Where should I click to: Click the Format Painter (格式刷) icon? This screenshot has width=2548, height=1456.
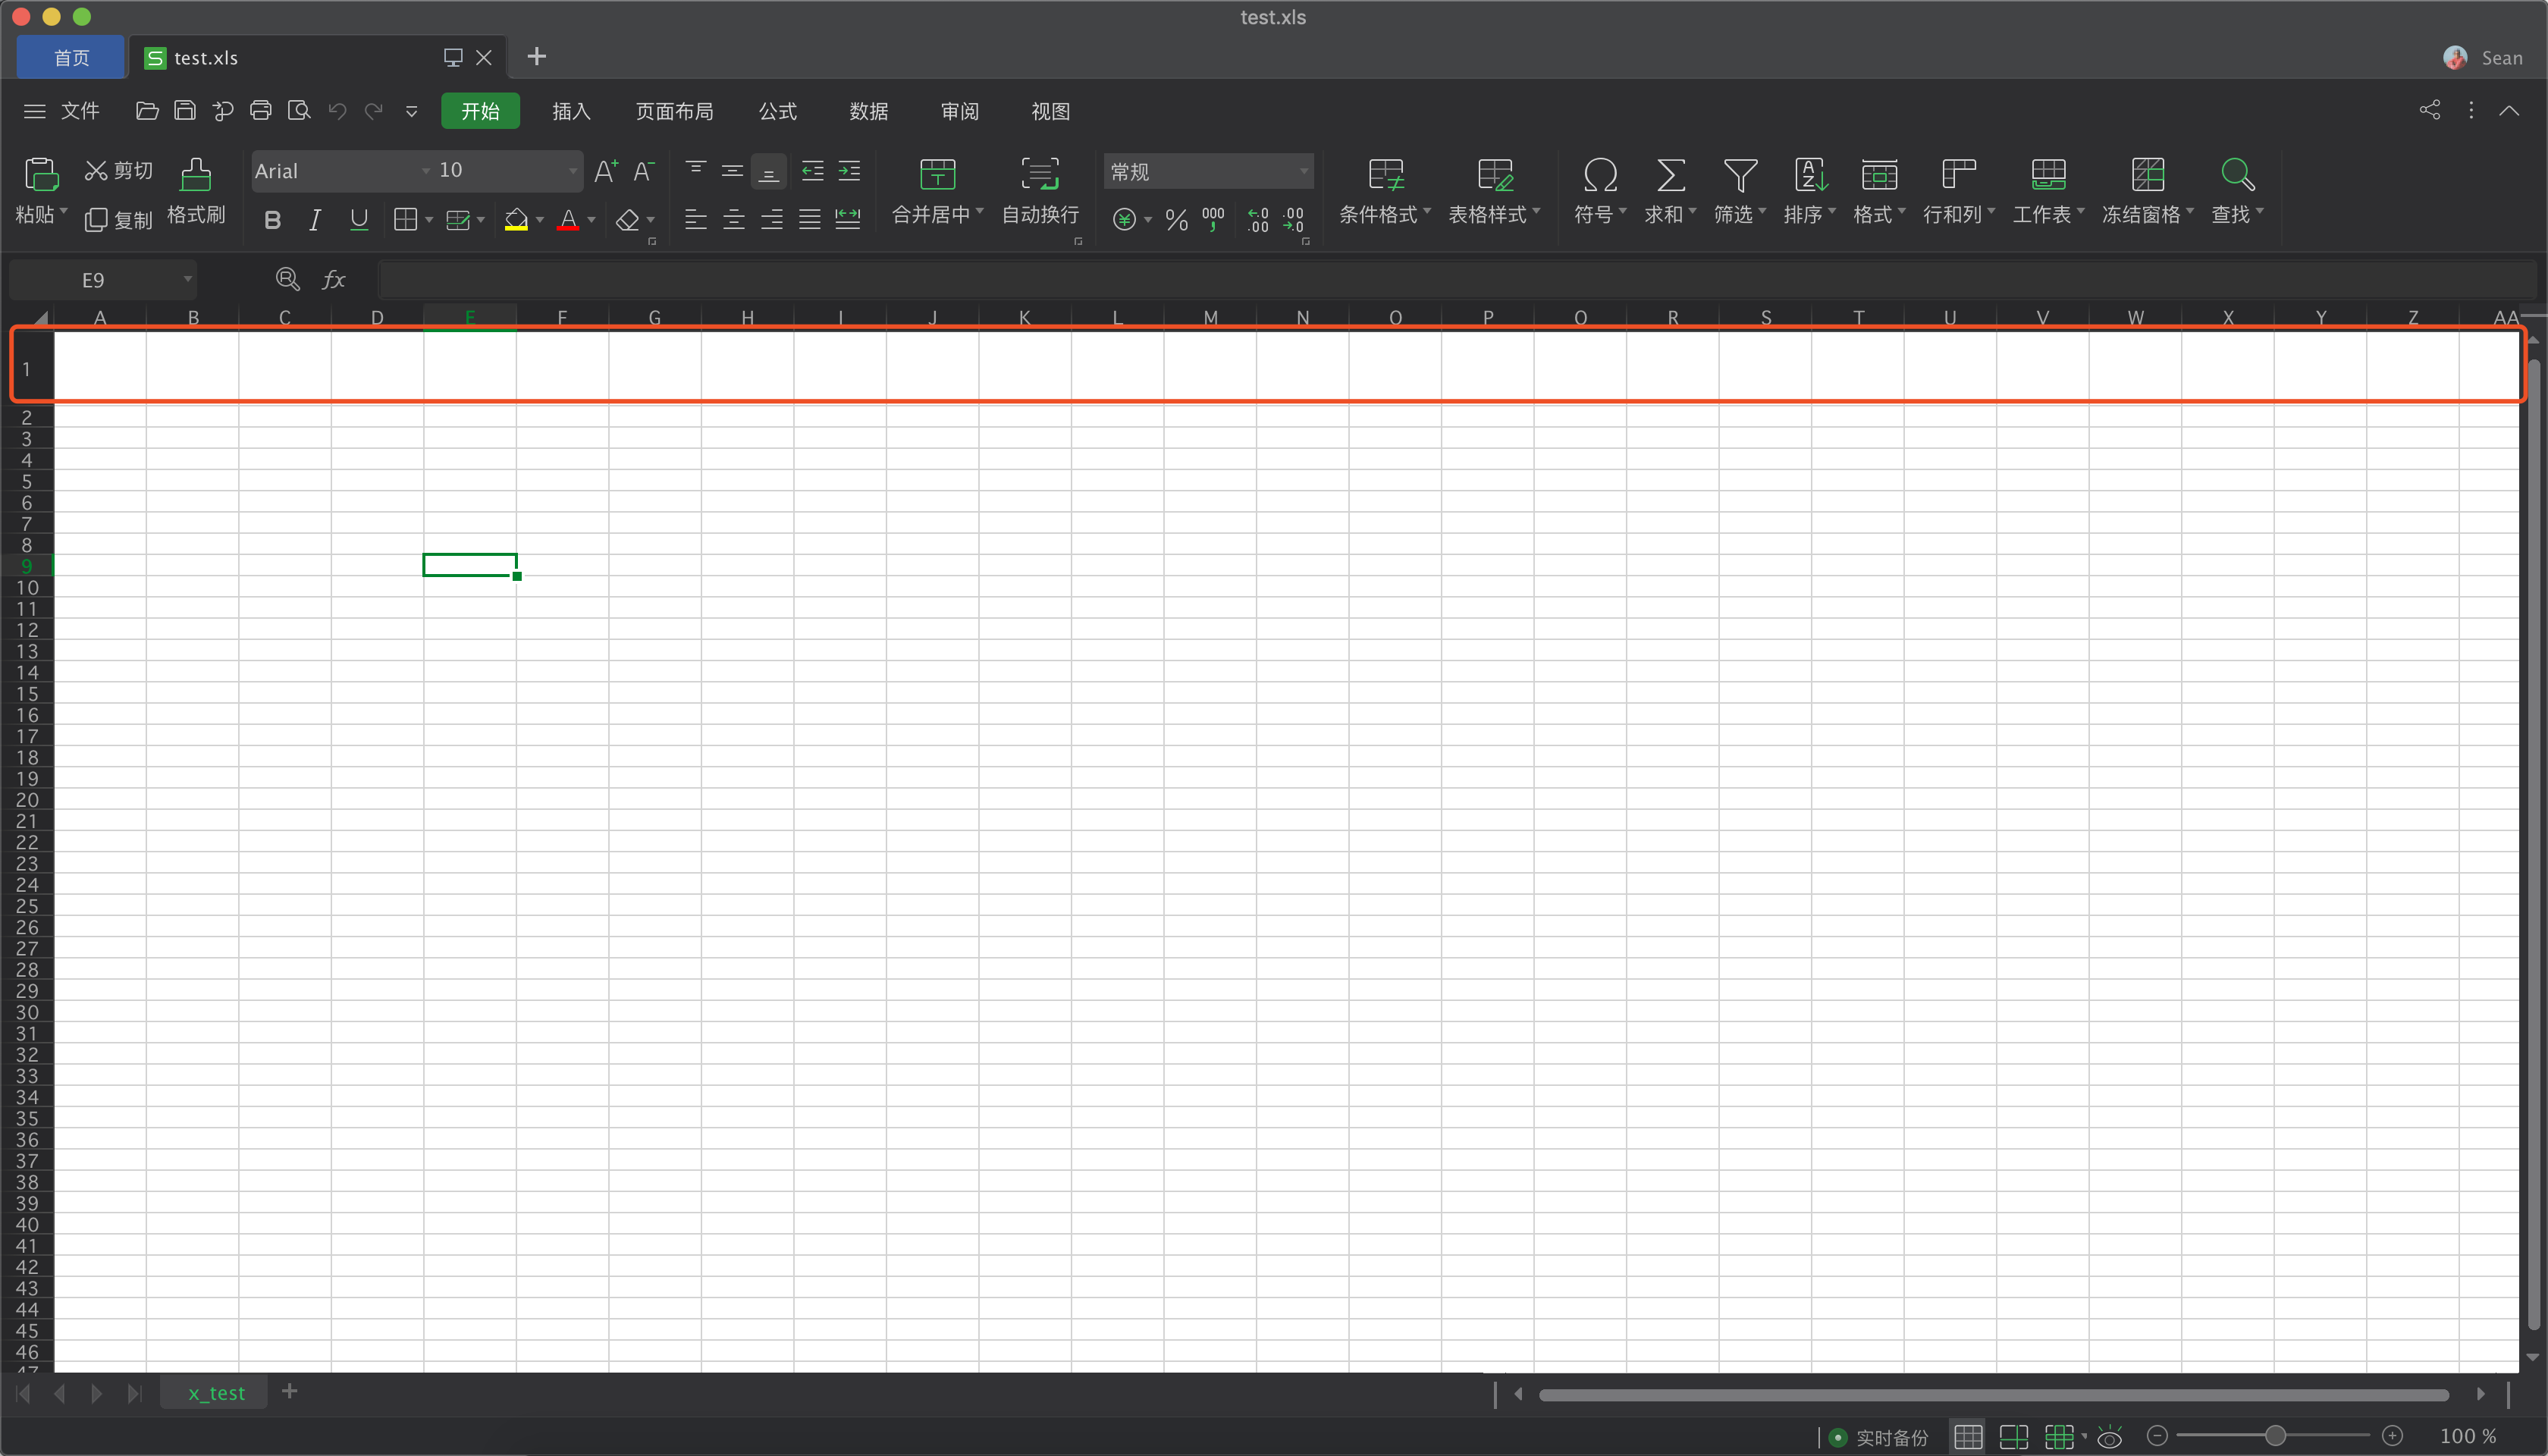[x=195, y=175]
